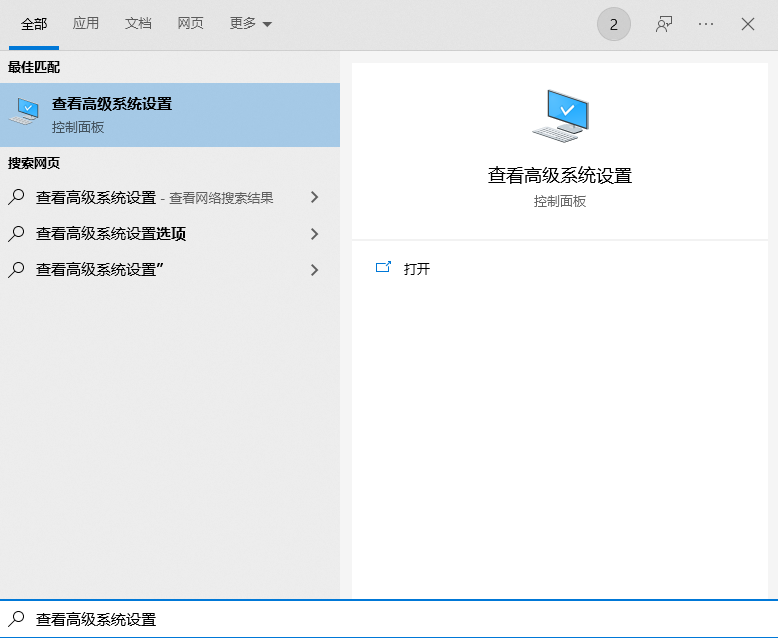Viewport: 778px width, 638px height.
Task: Click 打开 to open the control panel item
Action: click(x=417, y=268)
